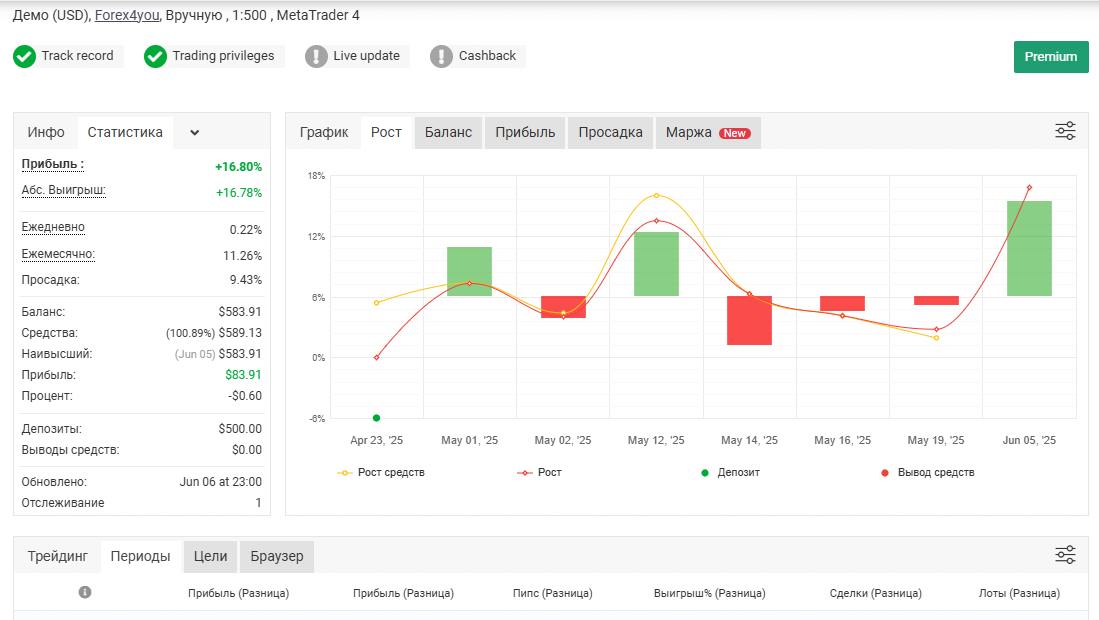The width and height of the screenshot is (1099, 620).
Task: Click the Пипс (Разница) column header
Action: [552, 593]
